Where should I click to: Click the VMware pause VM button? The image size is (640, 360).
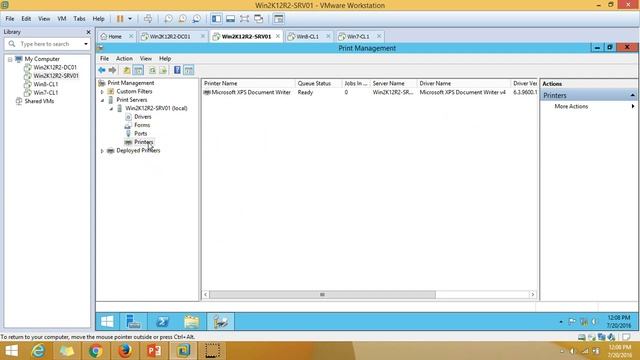(120, 19)
